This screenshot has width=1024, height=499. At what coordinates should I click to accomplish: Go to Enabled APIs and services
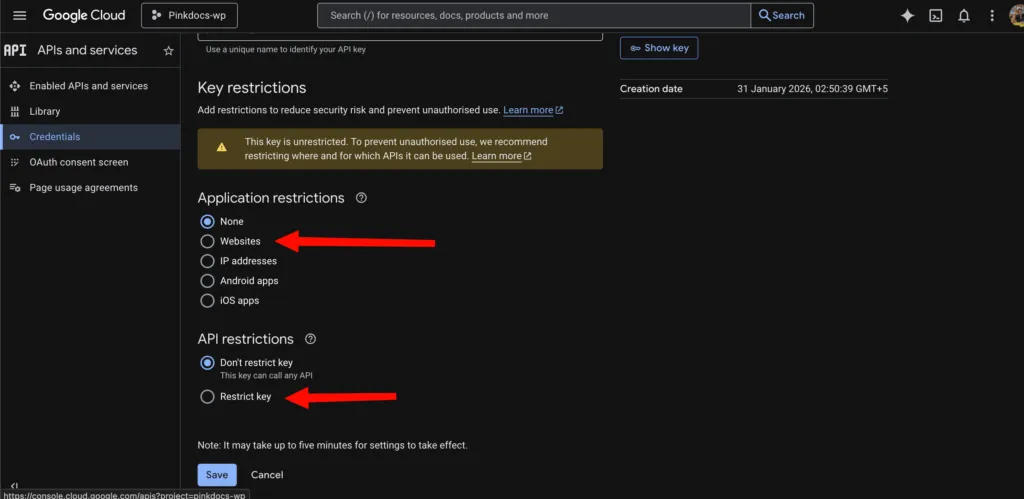(88, 86)
